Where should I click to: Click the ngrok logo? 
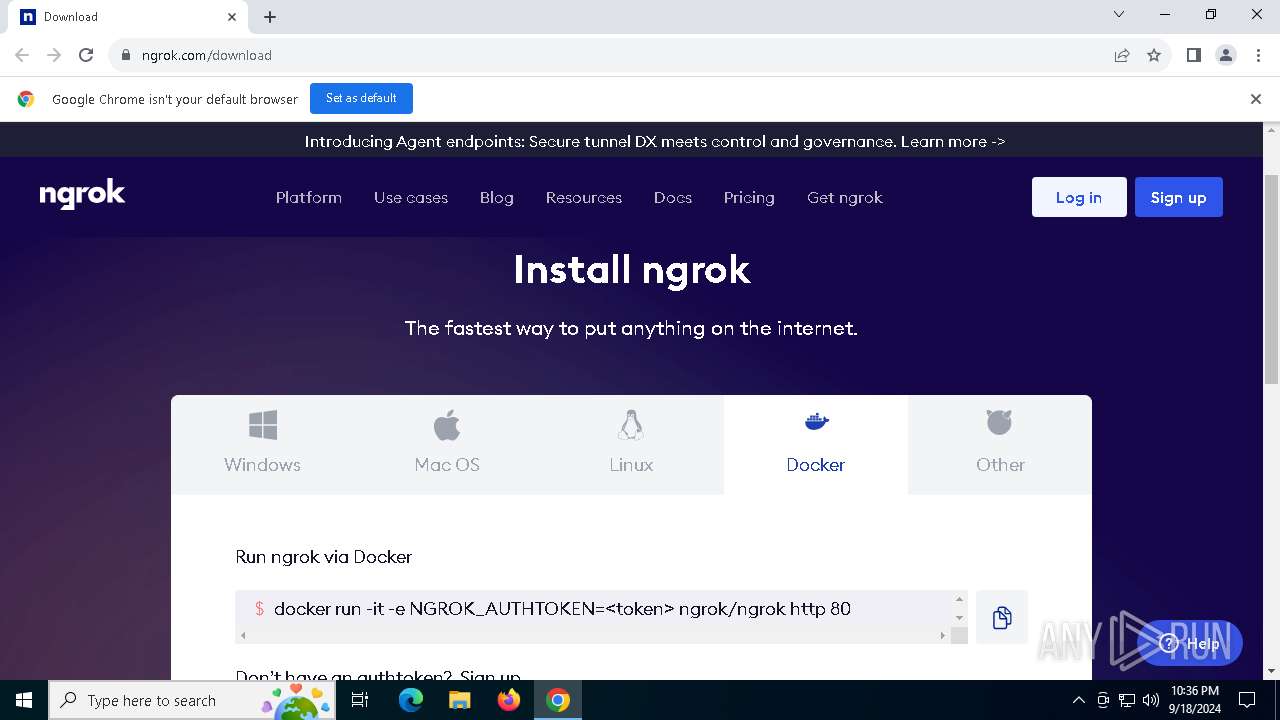pos(82,194)
